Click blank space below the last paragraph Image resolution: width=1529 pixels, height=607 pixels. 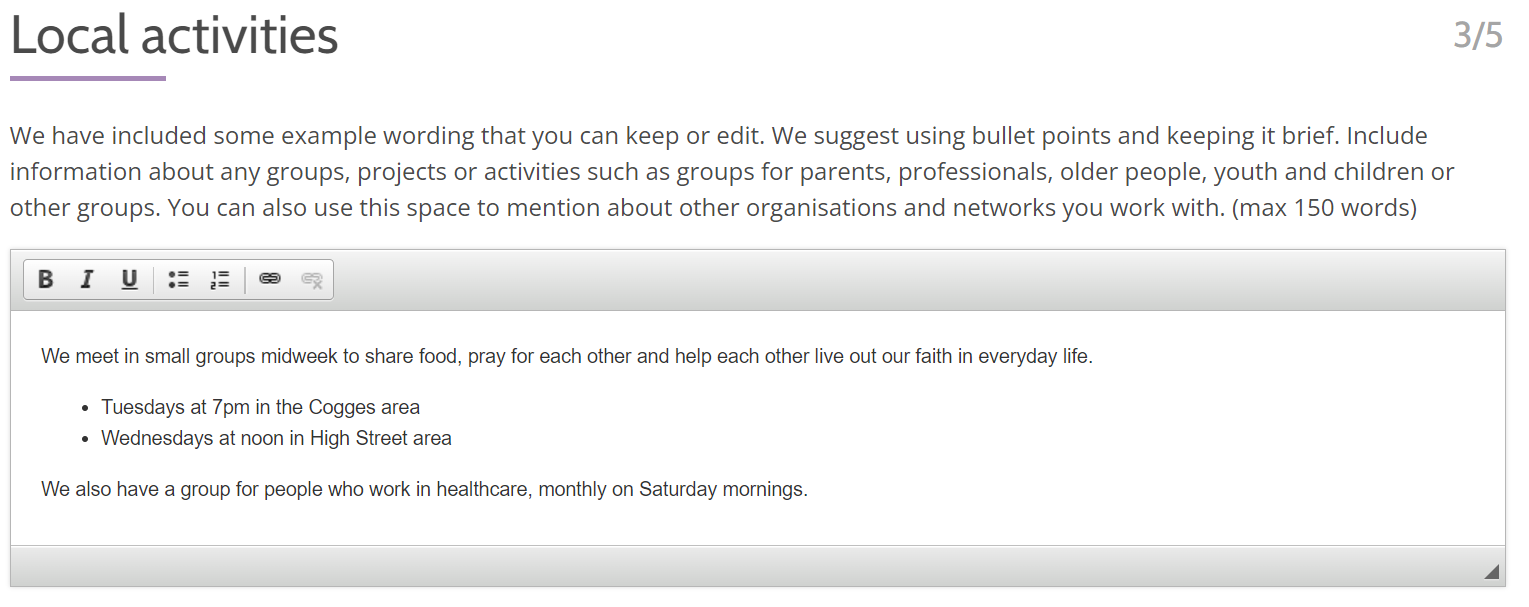tap(757, 525)
